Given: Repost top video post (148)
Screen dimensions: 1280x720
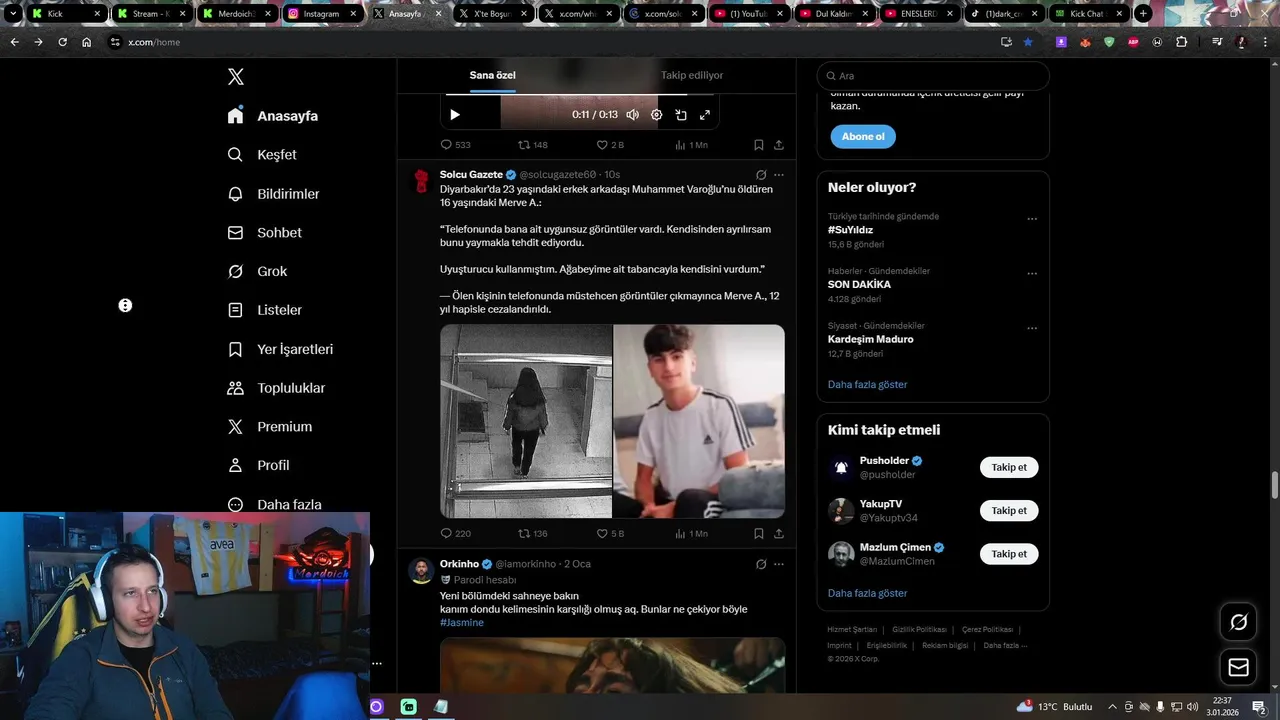Looking at the screenshot, I should click(x=533, y=145).
